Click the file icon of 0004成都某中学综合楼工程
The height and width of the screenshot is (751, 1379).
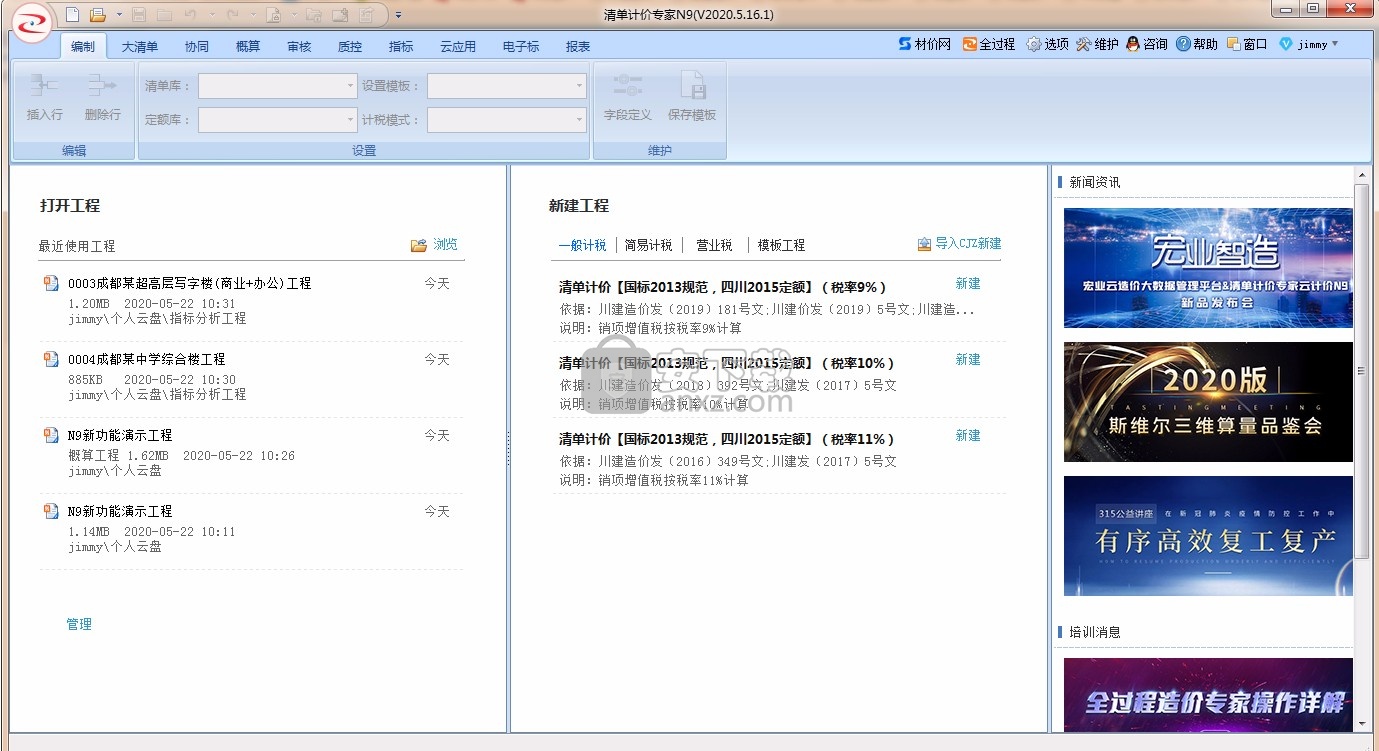pyautogui.click(x=51, y=359)
